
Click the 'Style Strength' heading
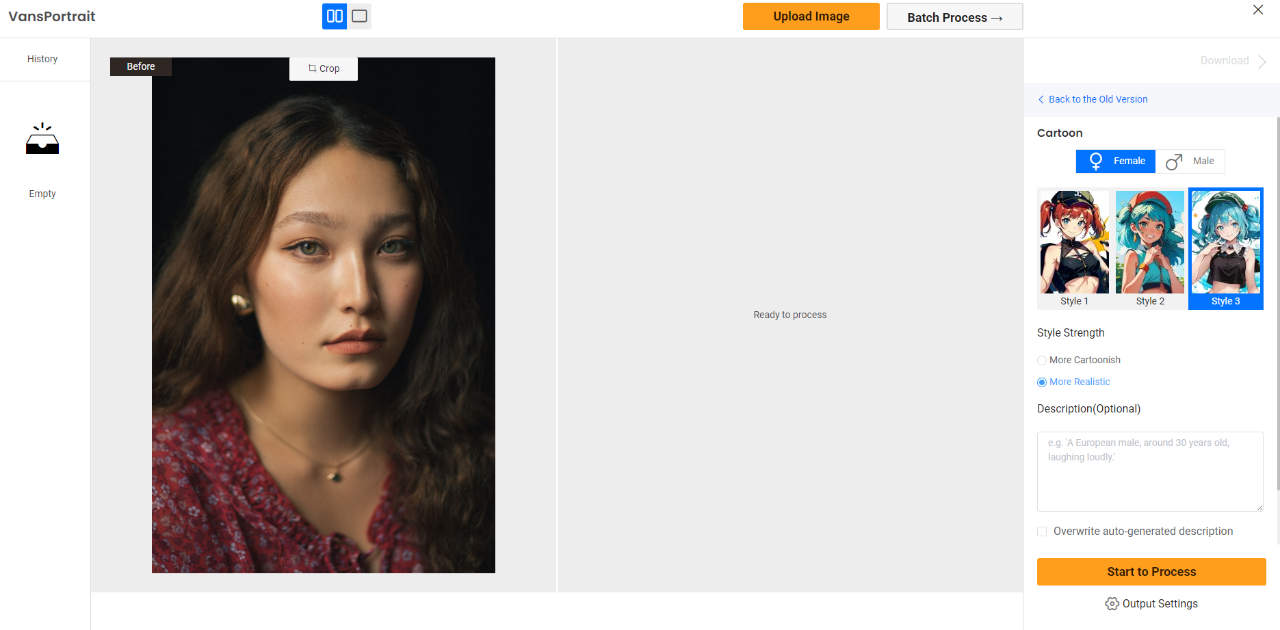pos(1071,333)
